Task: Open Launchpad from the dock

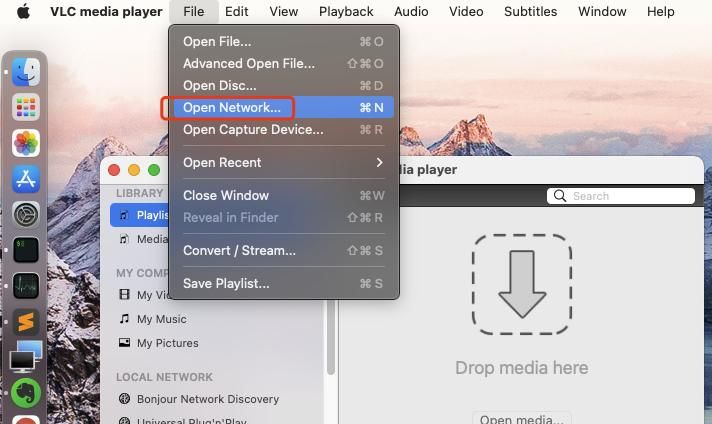Action: [x=26, y=107]
